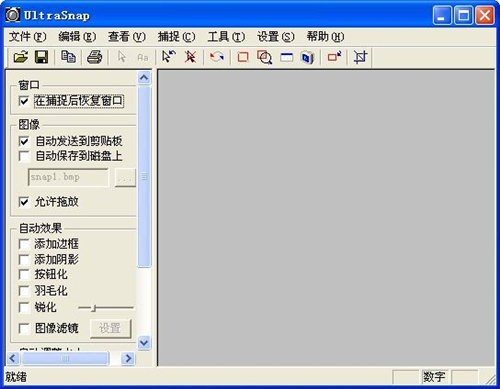The width and height of the screenshot is (500, 389).
Task: Enable 添加阴影 effect
Action: tap(24, 259)
